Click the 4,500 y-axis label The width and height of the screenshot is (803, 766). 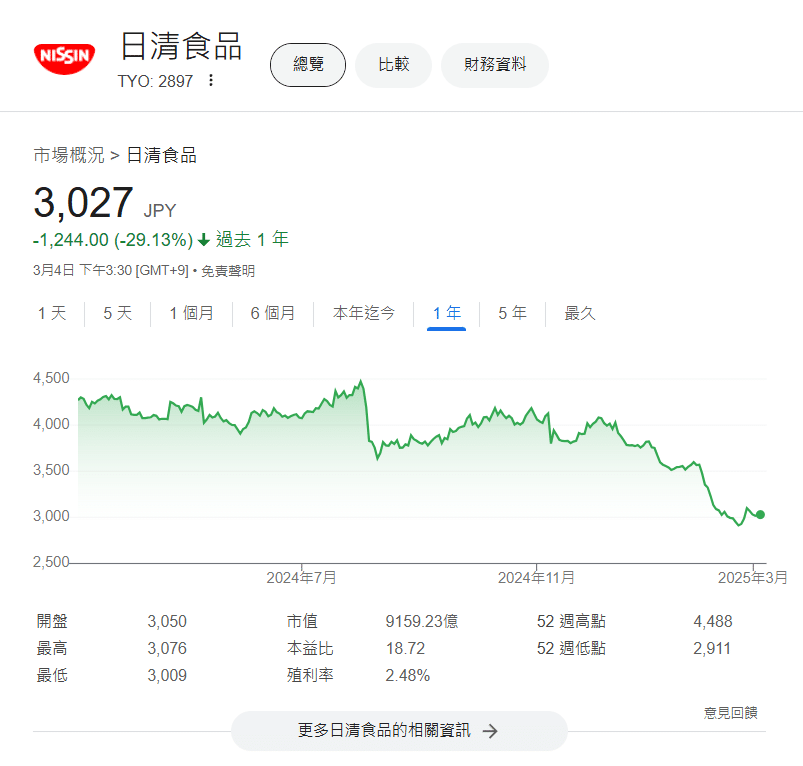click(x=51, y=378)
